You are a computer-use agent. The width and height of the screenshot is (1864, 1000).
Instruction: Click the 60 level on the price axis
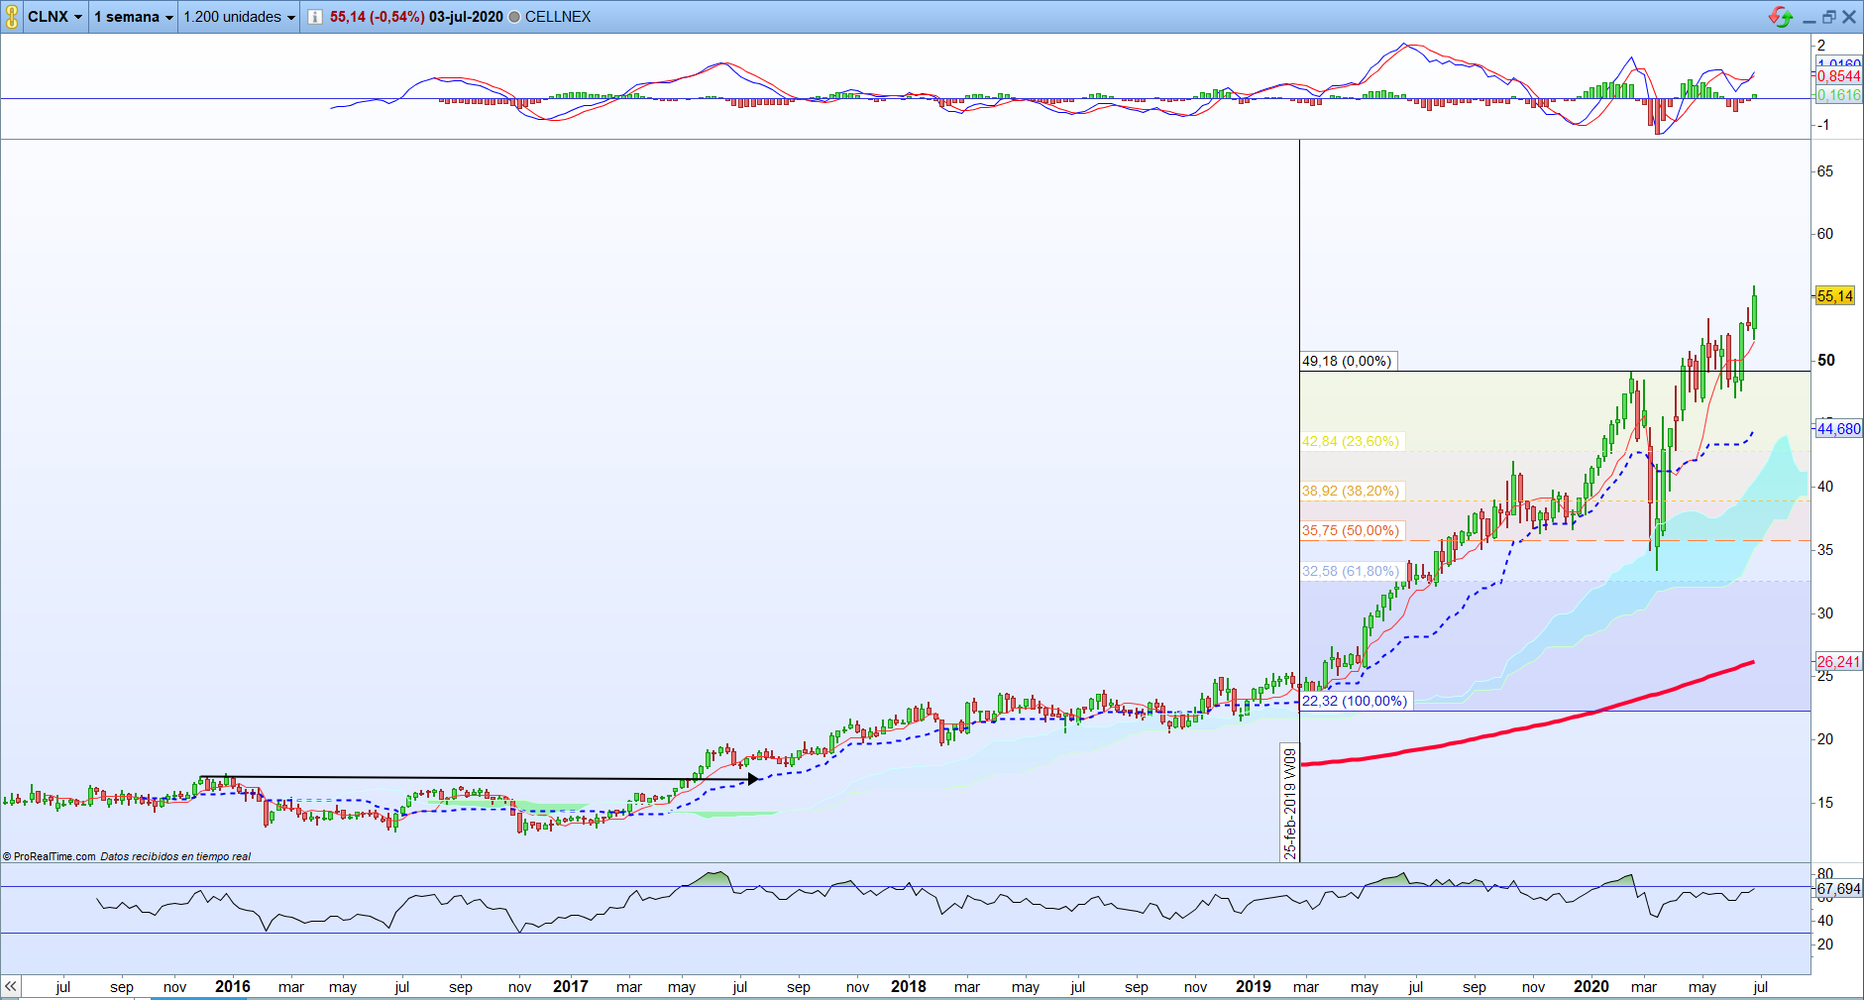point(1826,234)
